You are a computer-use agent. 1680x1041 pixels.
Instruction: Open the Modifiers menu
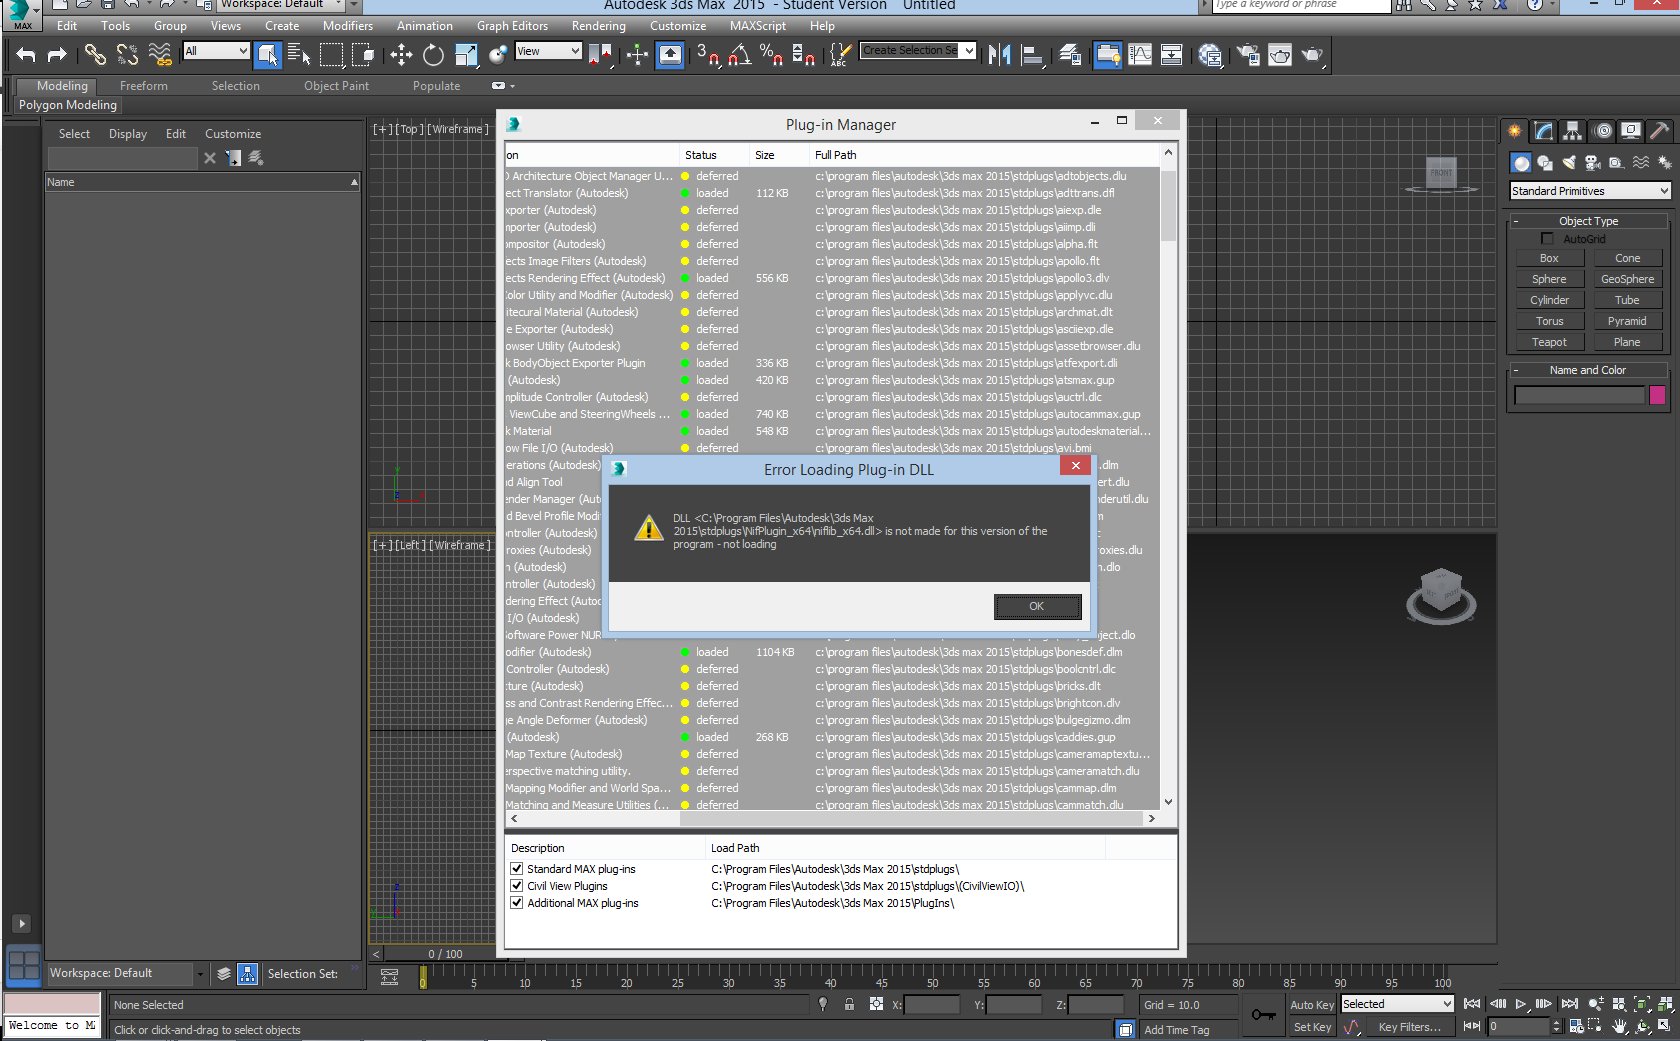[x=348, y=26]
